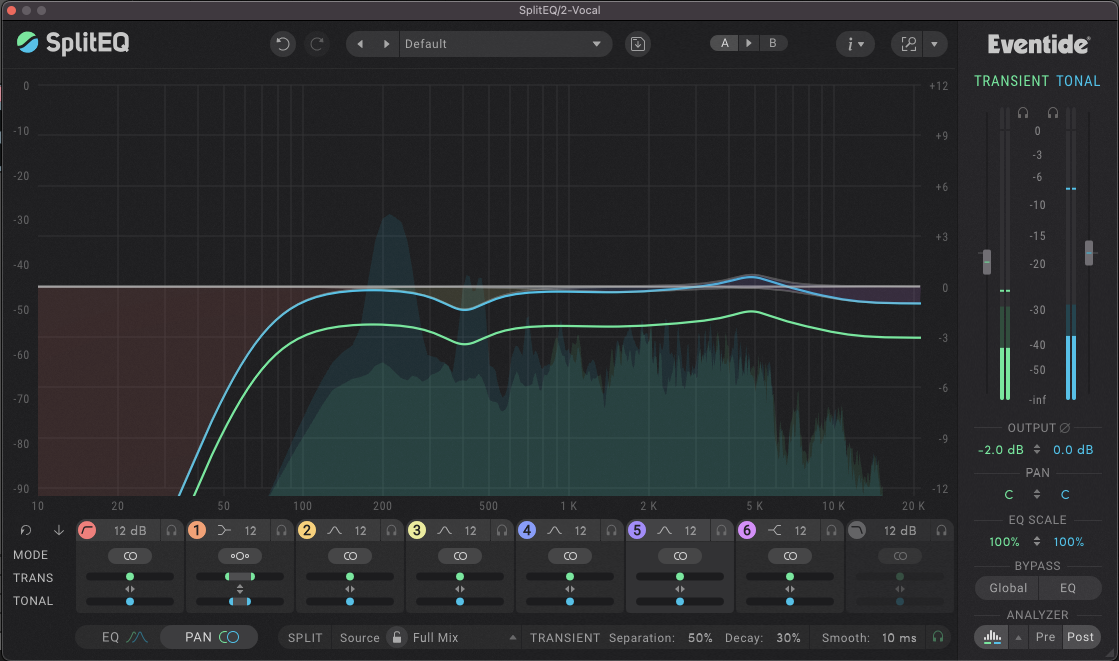Screen dimensions: 1119x661
Task: Click the EQ scale link stepper arrows
Action: click(1037, 542)
